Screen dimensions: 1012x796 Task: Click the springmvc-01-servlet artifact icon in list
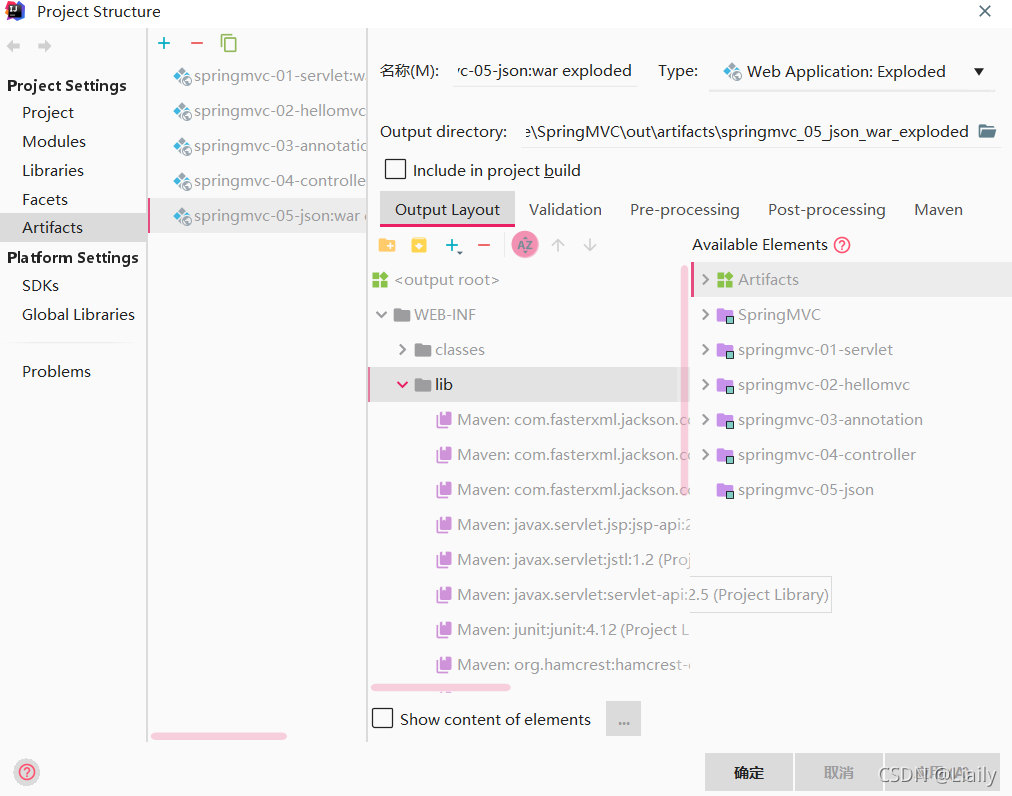[x=182, y=76]
